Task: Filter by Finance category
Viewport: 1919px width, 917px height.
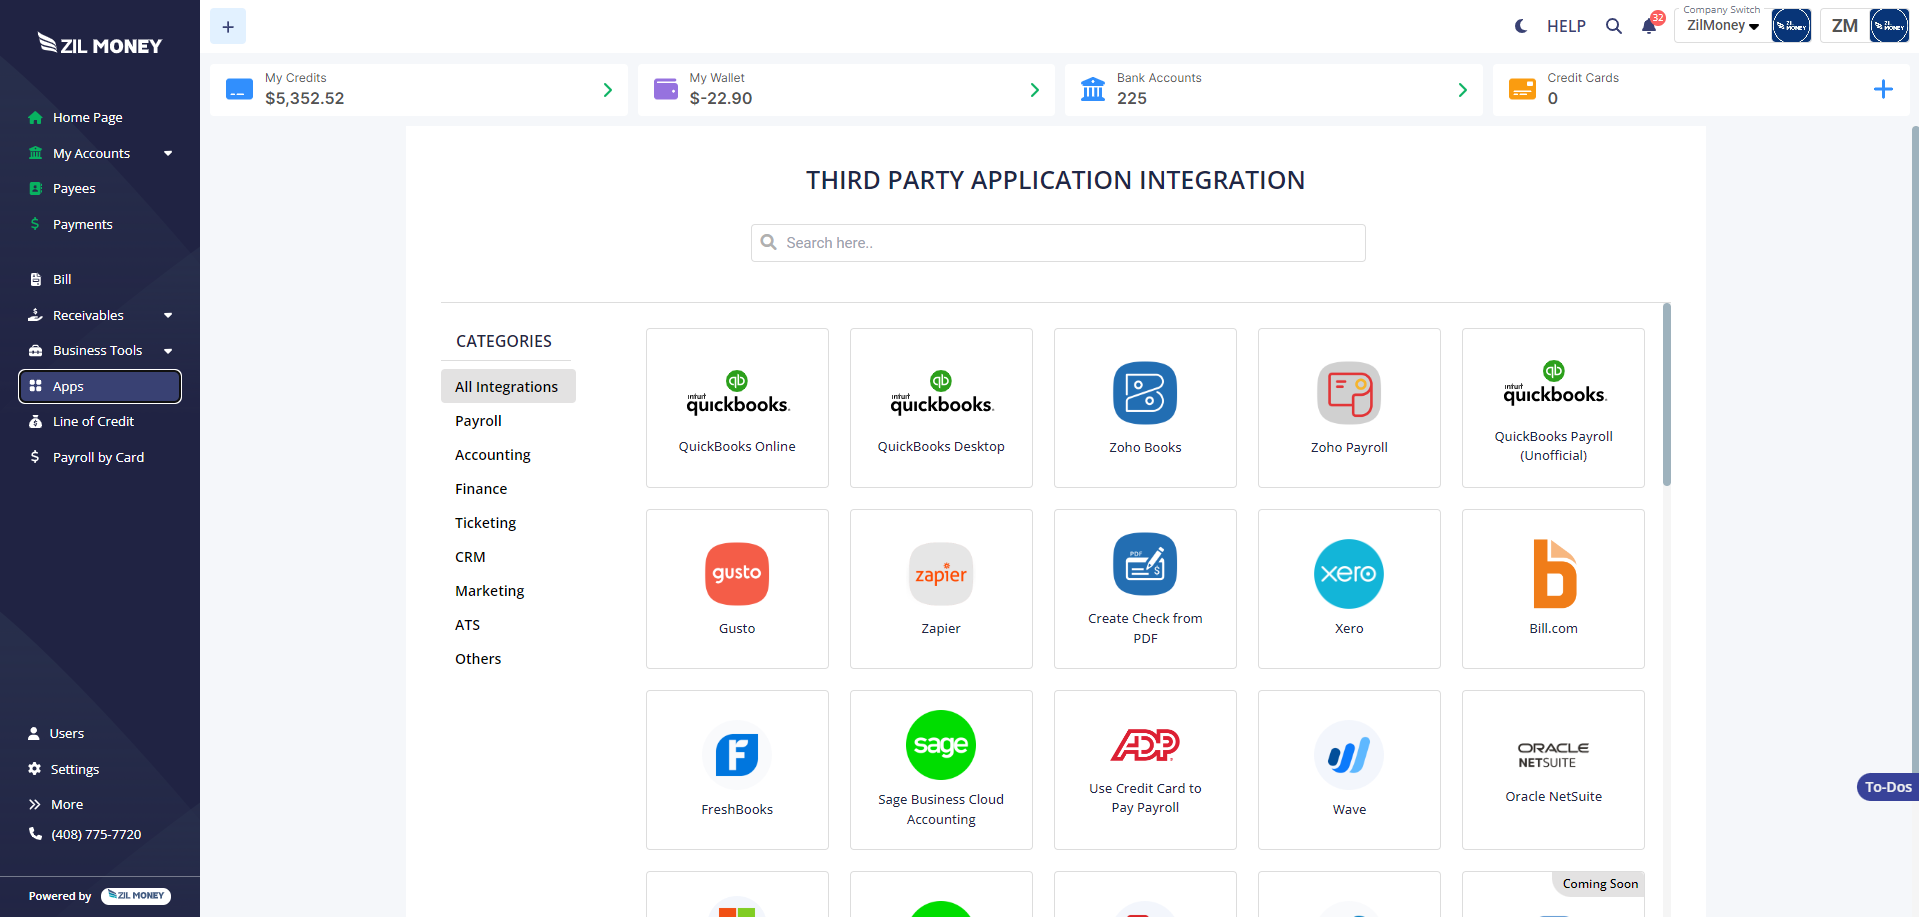Action: click(x=481, y=489)
